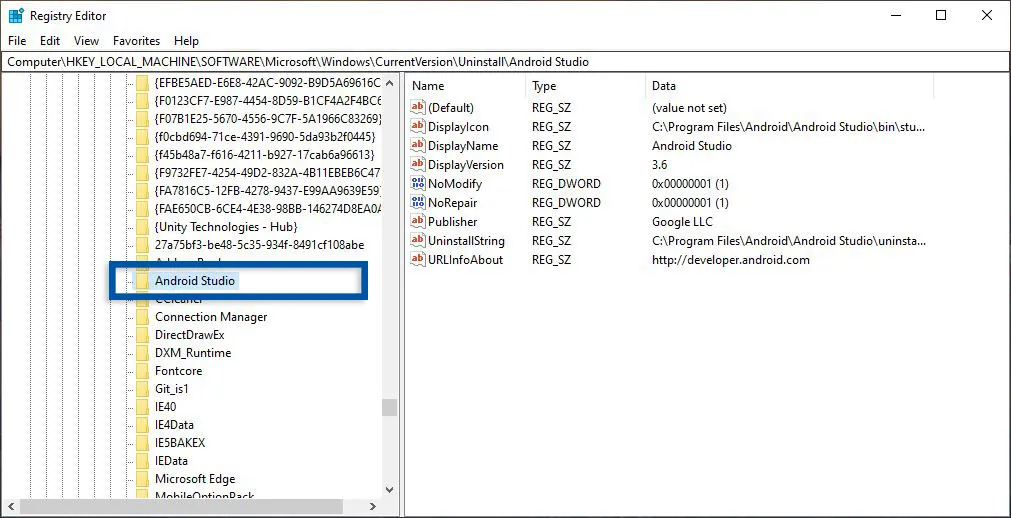1011x518 pixels.
Task: Click folder icon of {EFBE5AED-E6E8 key
Action: [x=142, y=83]
